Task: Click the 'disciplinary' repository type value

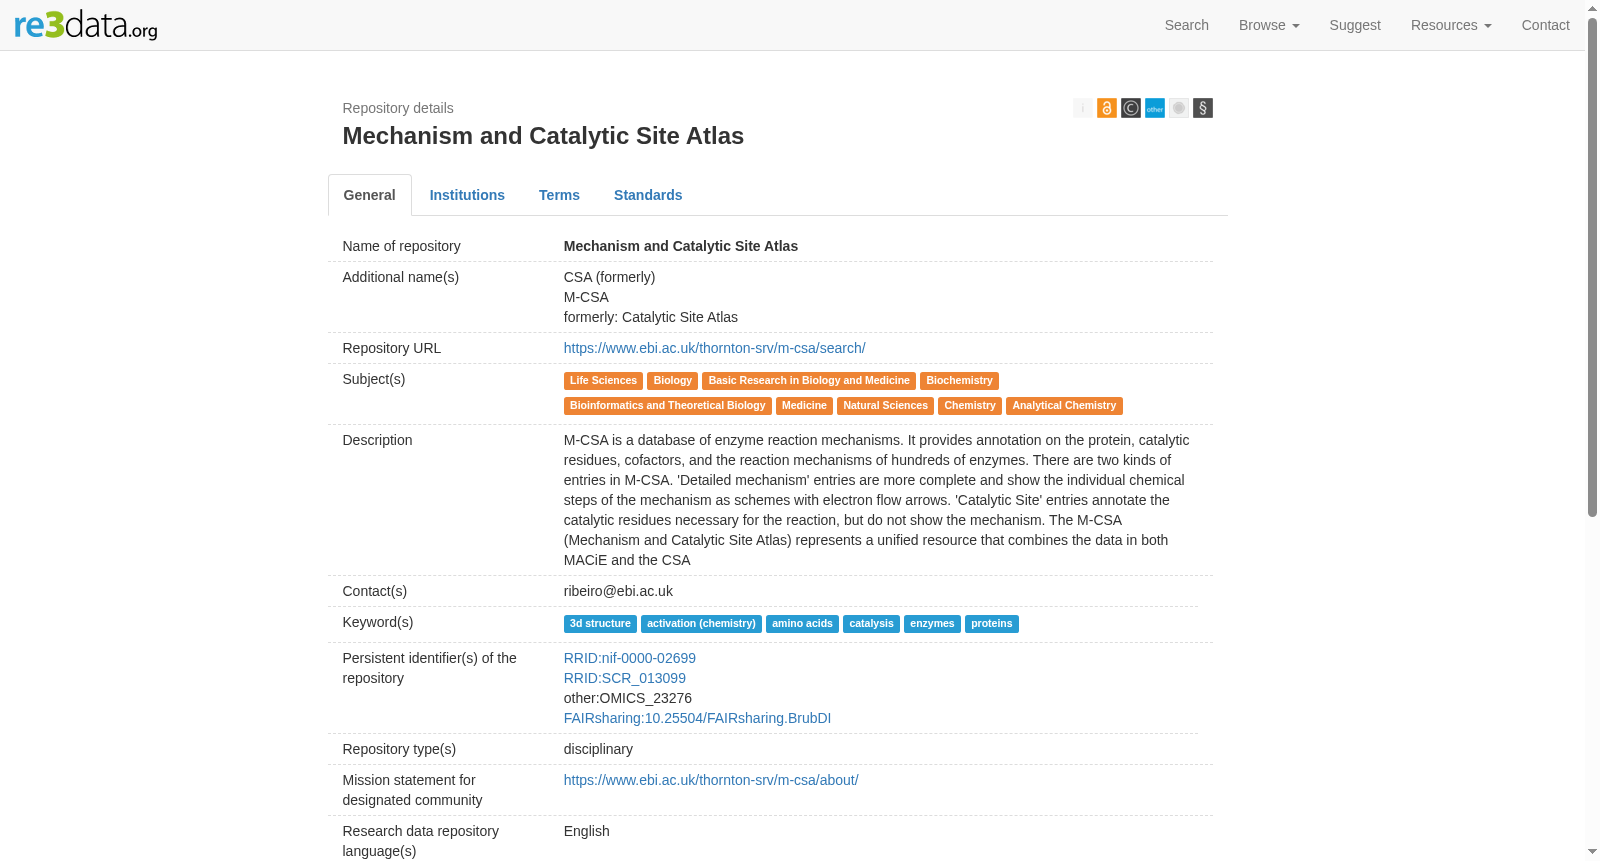Action: pyautogui.click(x=598, y=749)
